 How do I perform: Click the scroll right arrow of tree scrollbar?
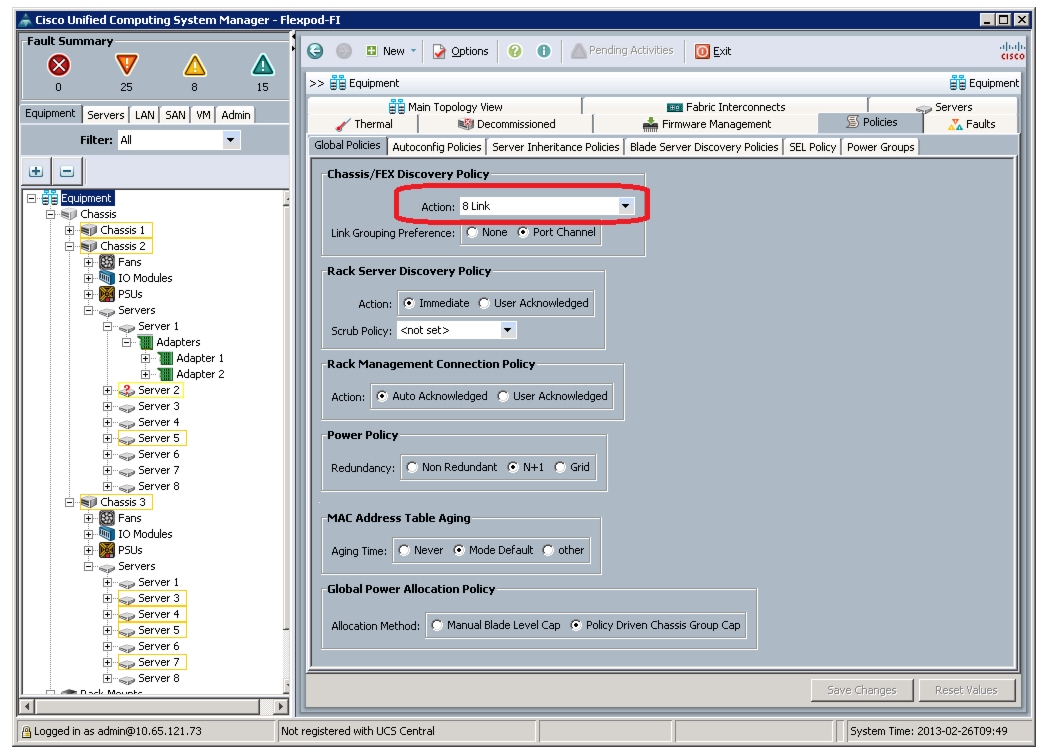click(281, 706)
